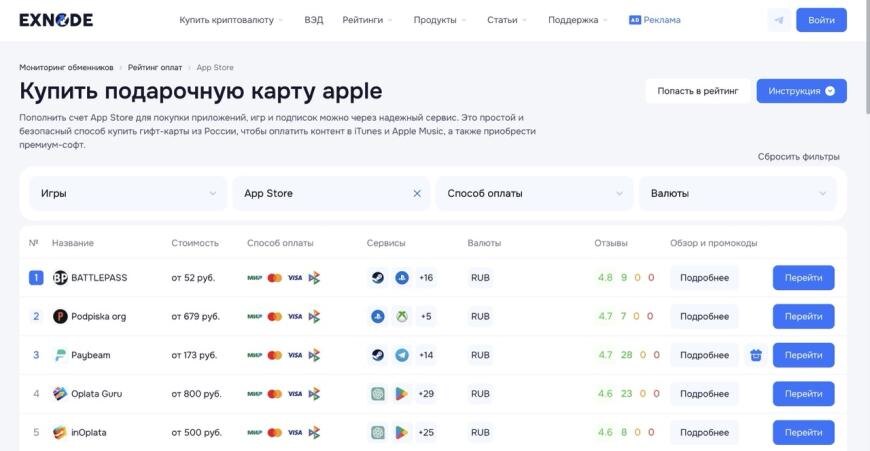The image size is (870, 451).
Task: Open the Игры category dropdown
Action: click(x=128, y=194)
